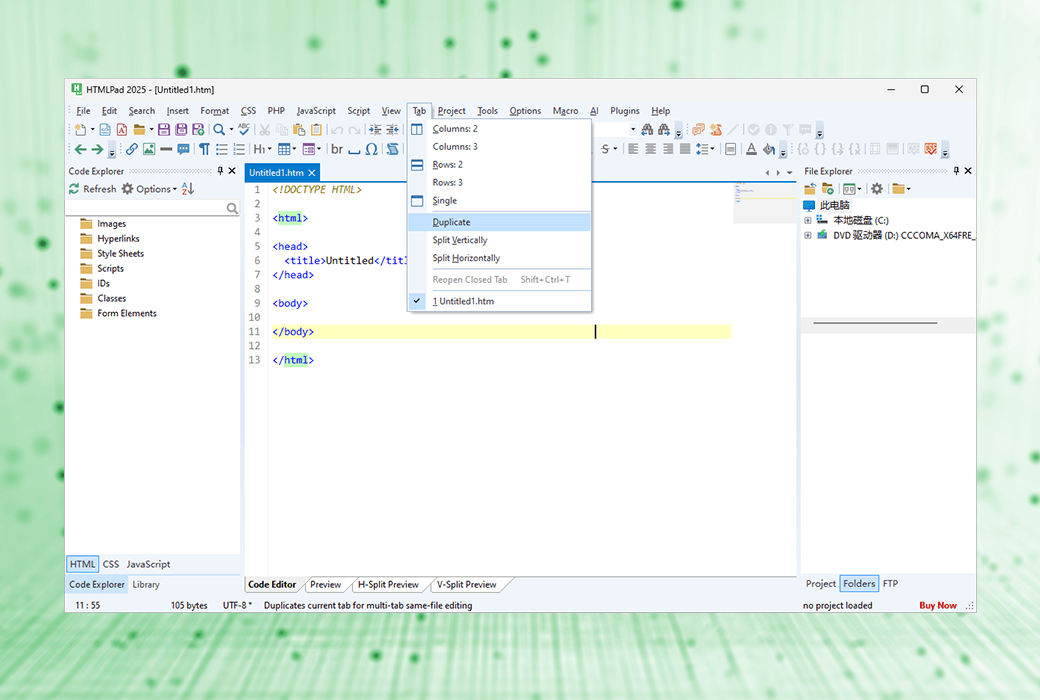The width and height of the screenshot is (1040, 700).
Task: Toggle Code Explorer pin icon
Action: point(220,171)
